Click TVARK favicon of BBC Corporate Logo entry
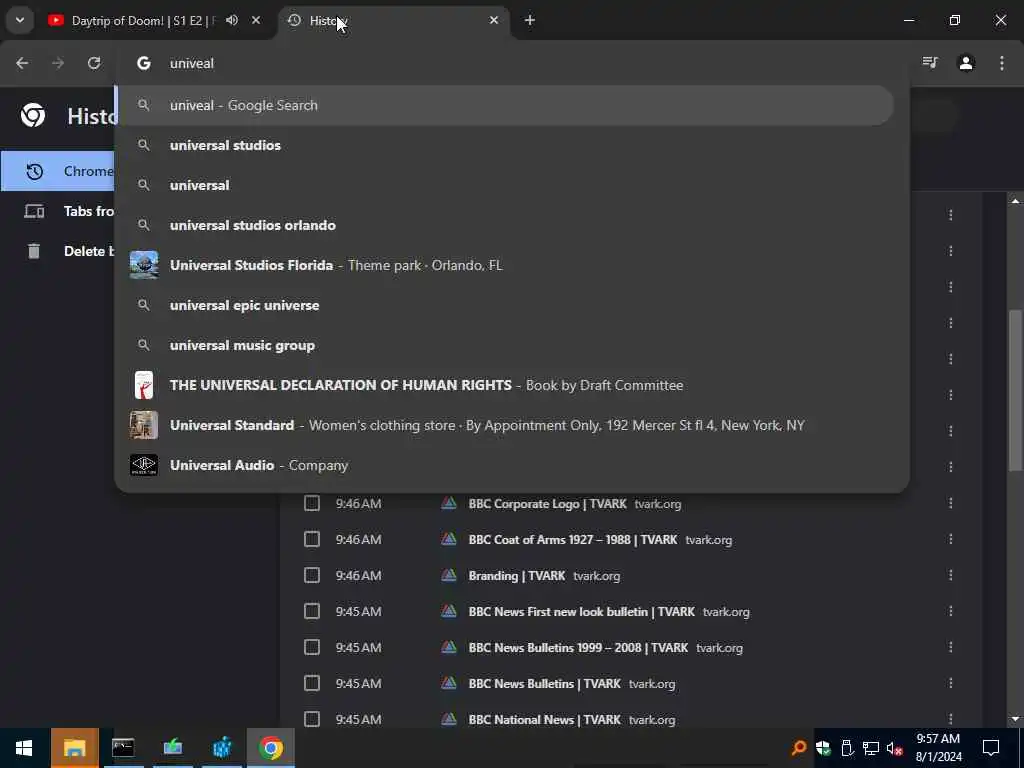The image size is (1024, 768). pyautogui.click(x=449, y=504)
